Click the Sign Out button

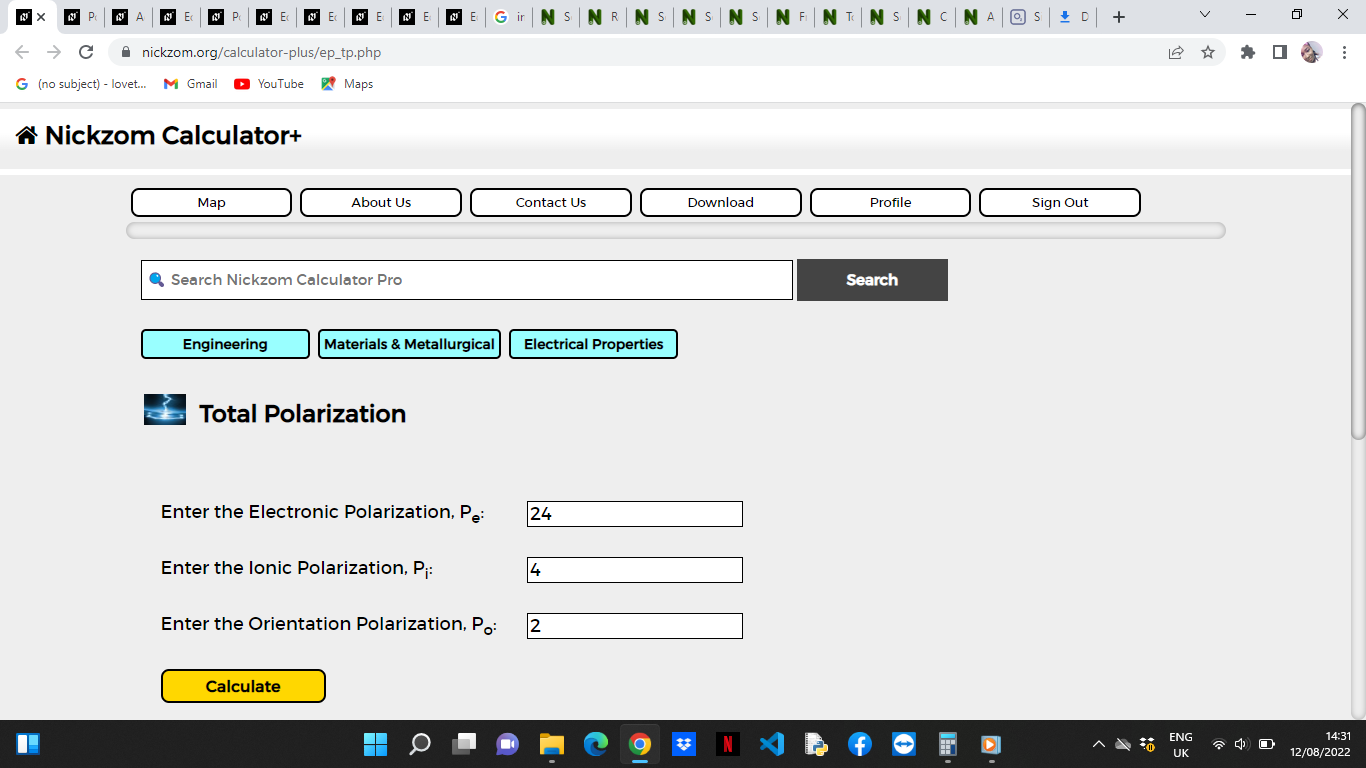coord(1060,202)
